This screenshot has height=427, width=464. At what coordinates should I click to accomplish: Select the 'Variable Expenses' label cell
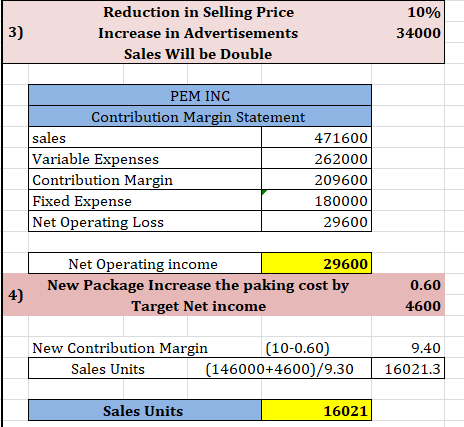(145, 159)
